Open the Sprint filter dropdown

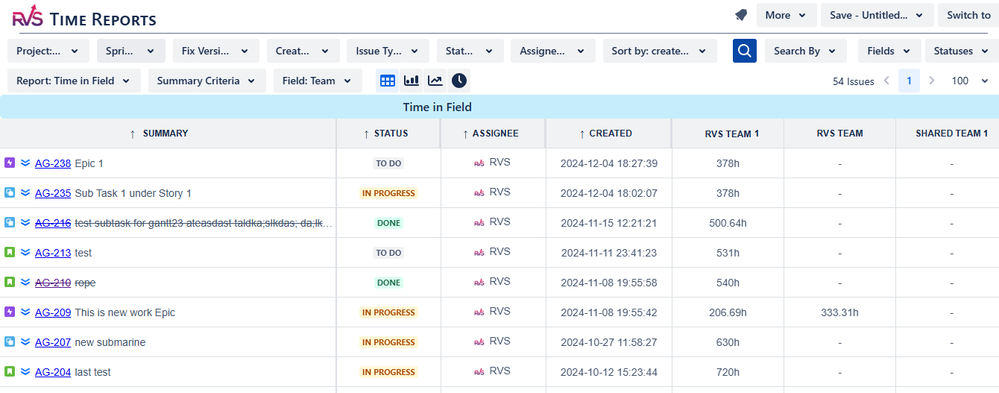[131, 51]
